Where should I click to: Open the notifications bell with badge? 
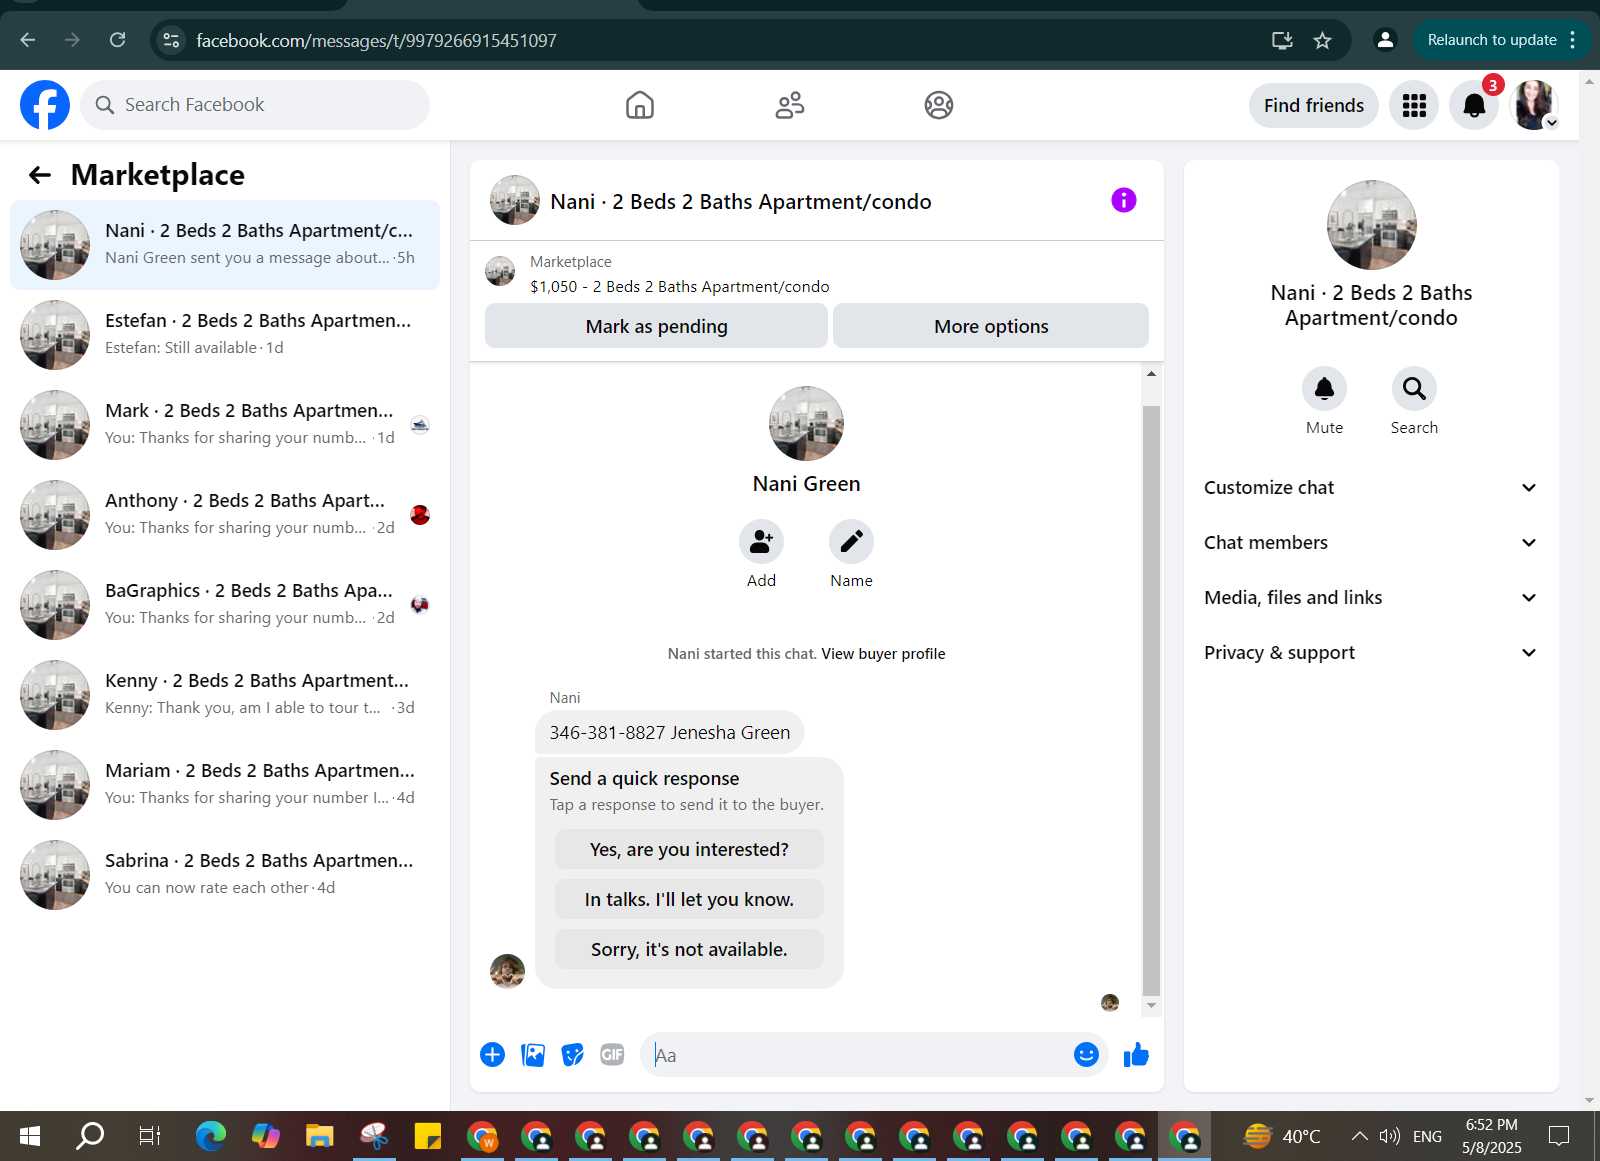[x=1474, y=105]
